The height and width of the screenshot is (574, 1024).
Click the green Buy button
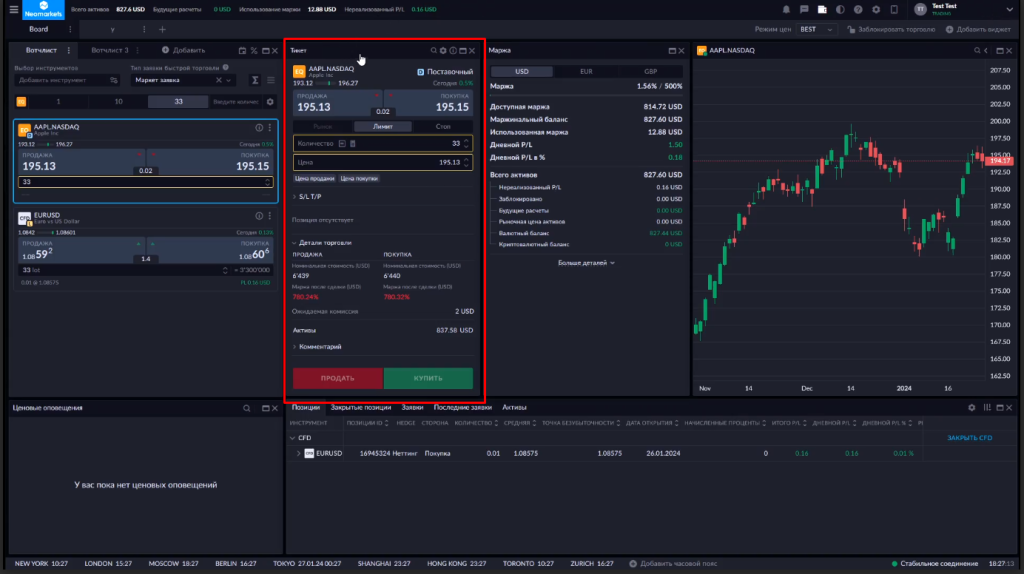click(428, 378)
